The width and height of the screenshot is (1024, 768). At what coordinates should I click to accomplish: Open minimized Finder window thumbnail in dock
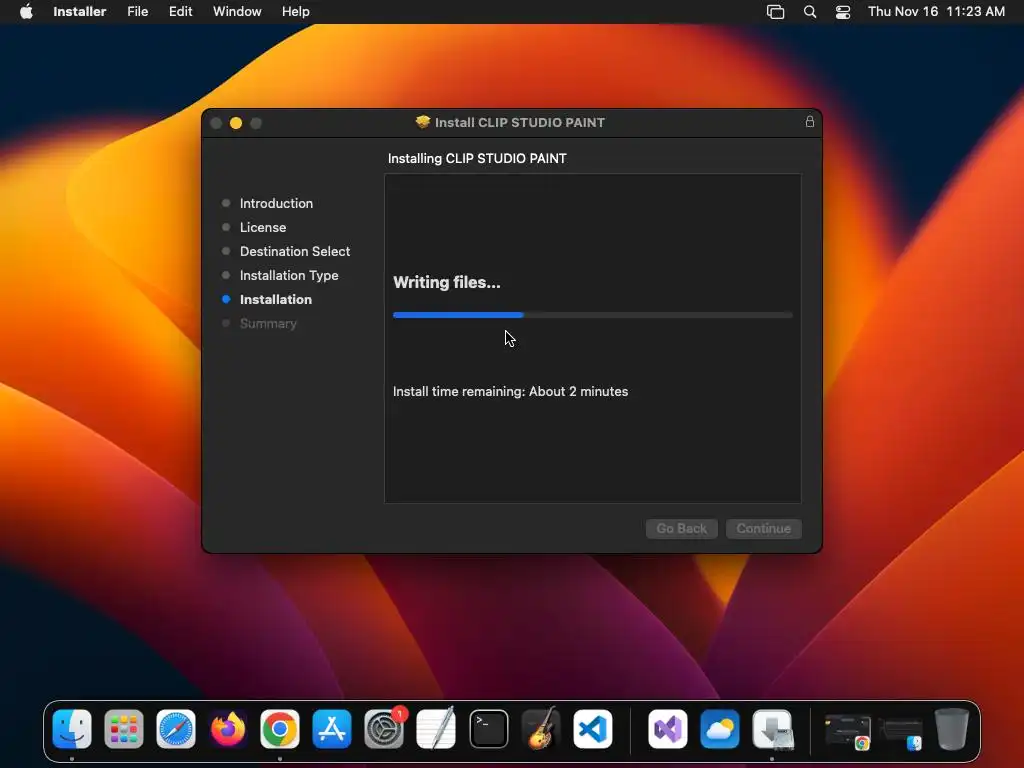[901, 733]
